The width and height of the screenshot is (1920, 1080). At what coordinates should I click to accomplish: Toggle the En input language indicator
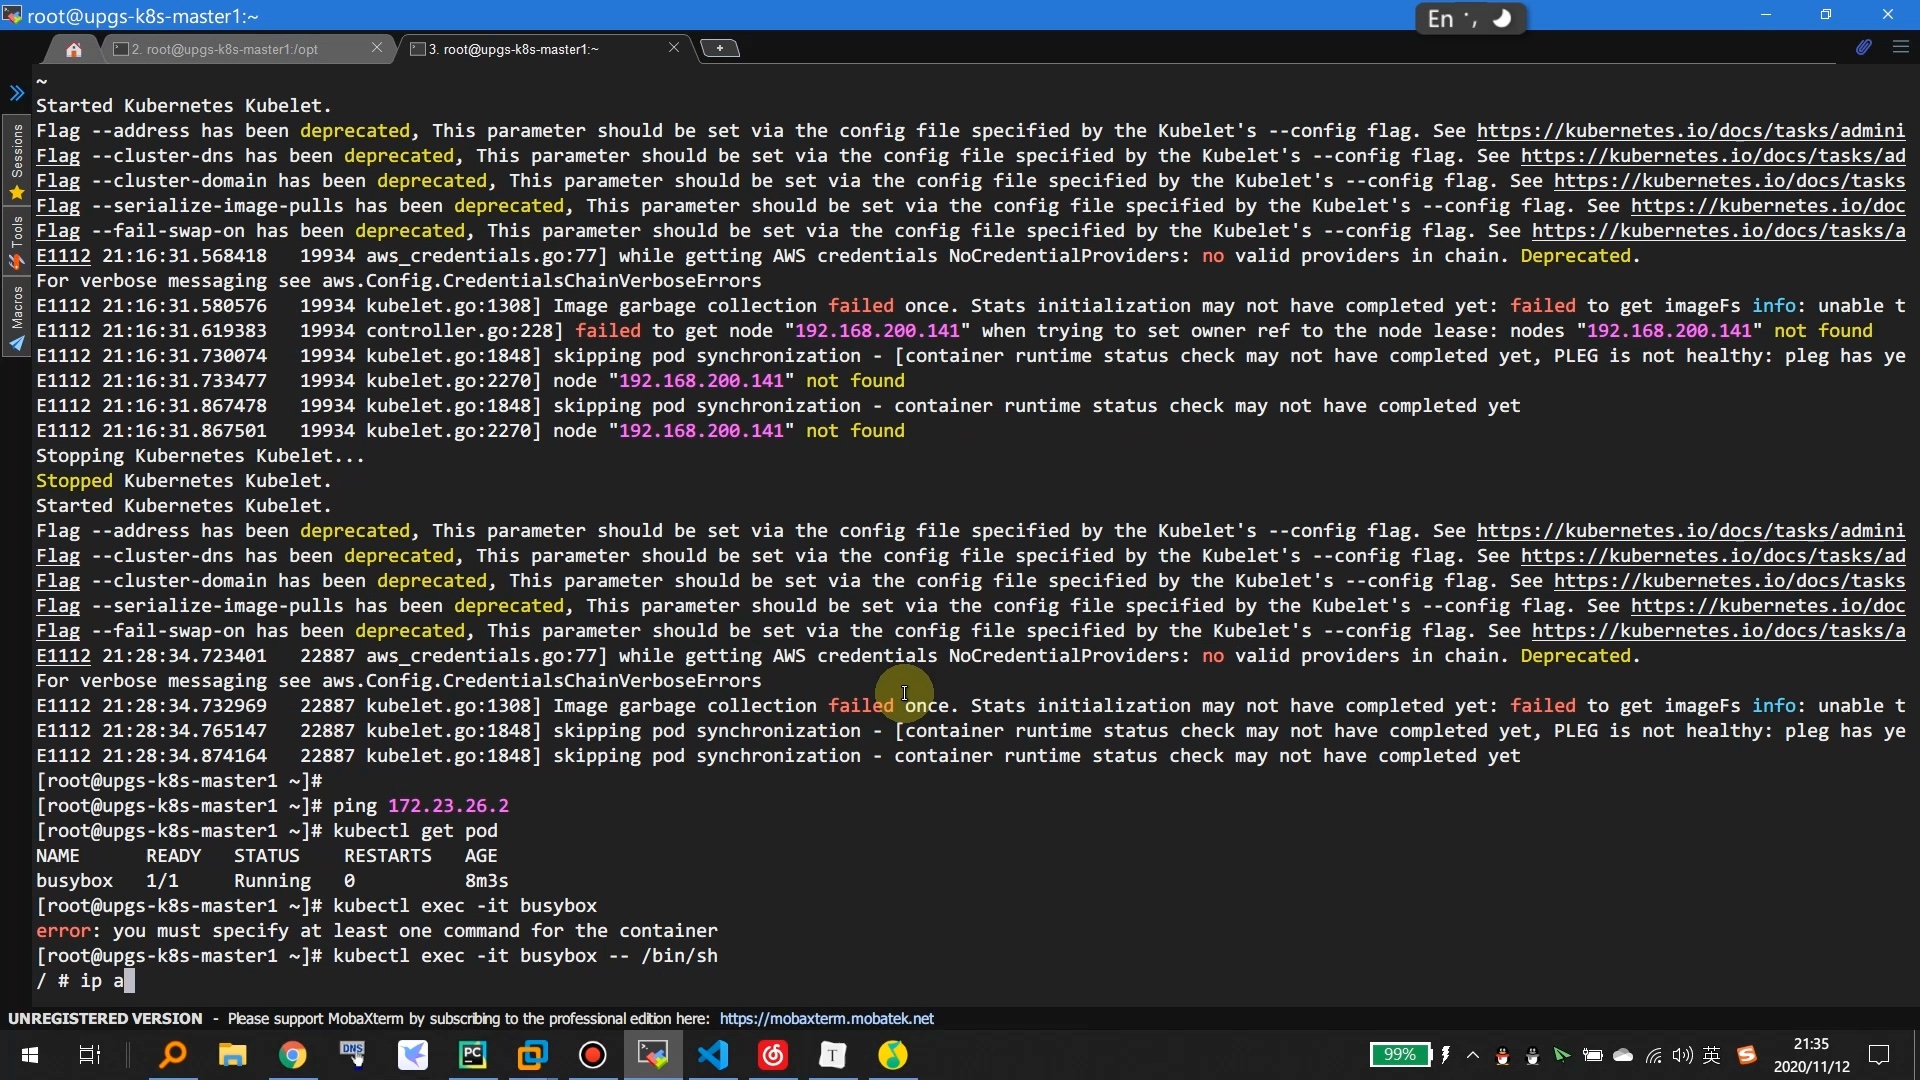click(1440, 19)
